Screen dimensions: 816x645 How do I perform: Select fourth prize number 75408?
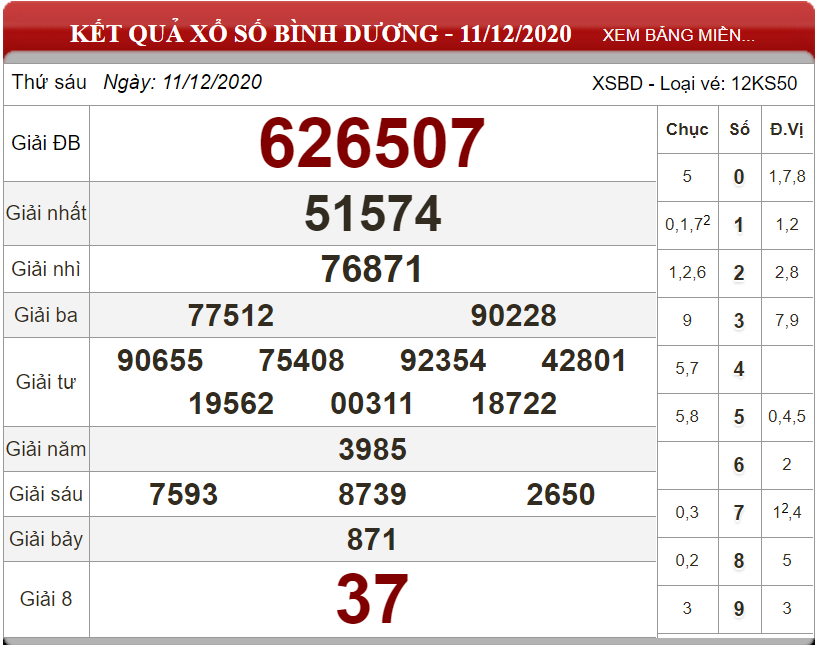pyautogui.click(x=301, y=360)
